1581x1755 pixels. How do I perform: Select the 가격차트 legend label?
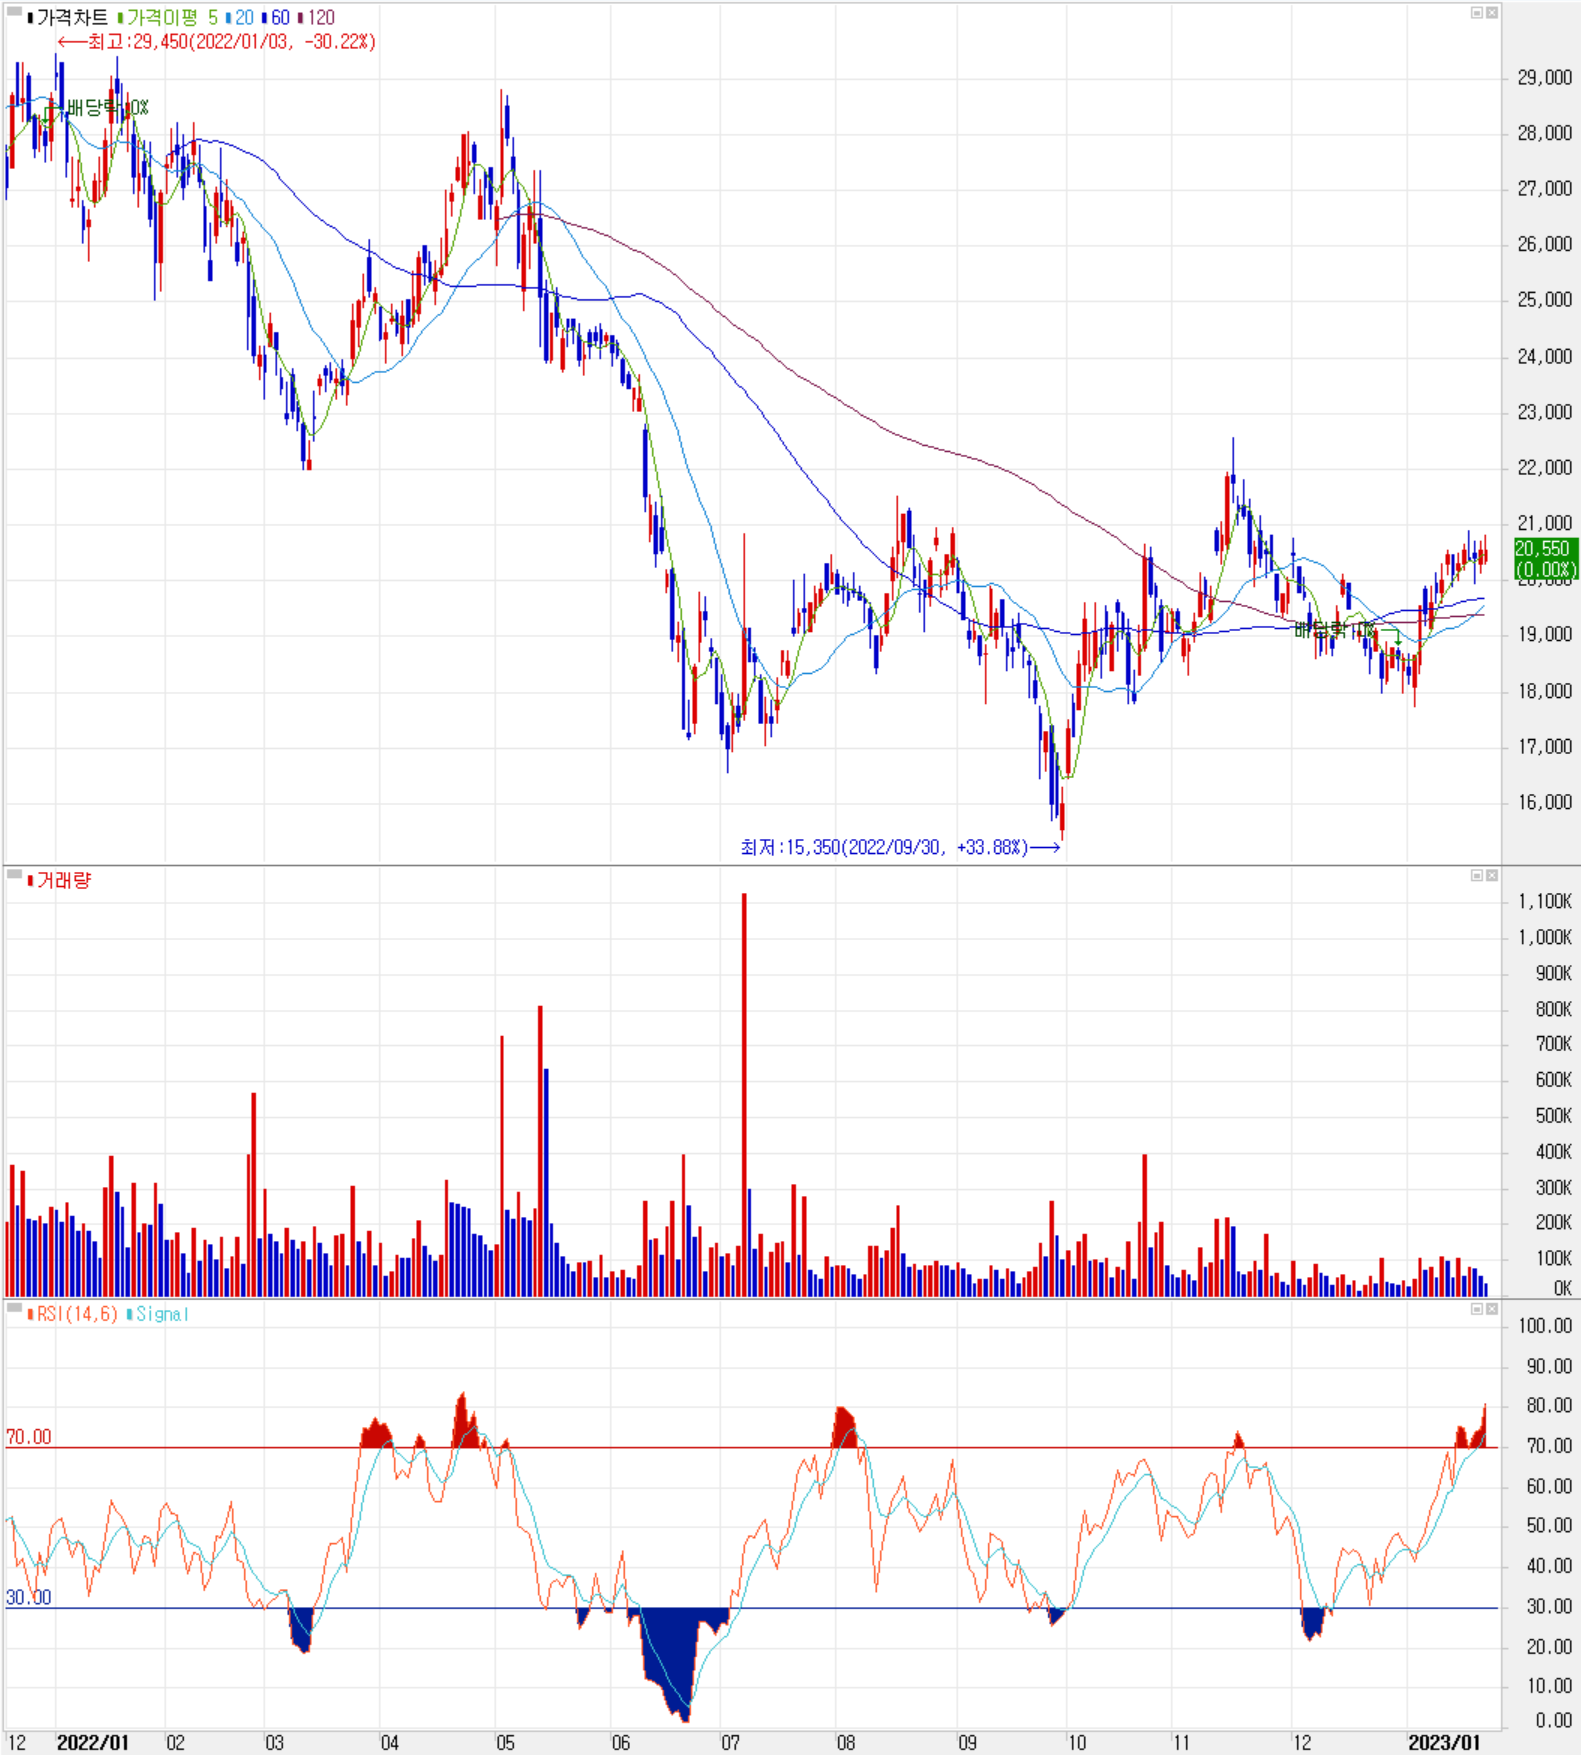[68, 18]
